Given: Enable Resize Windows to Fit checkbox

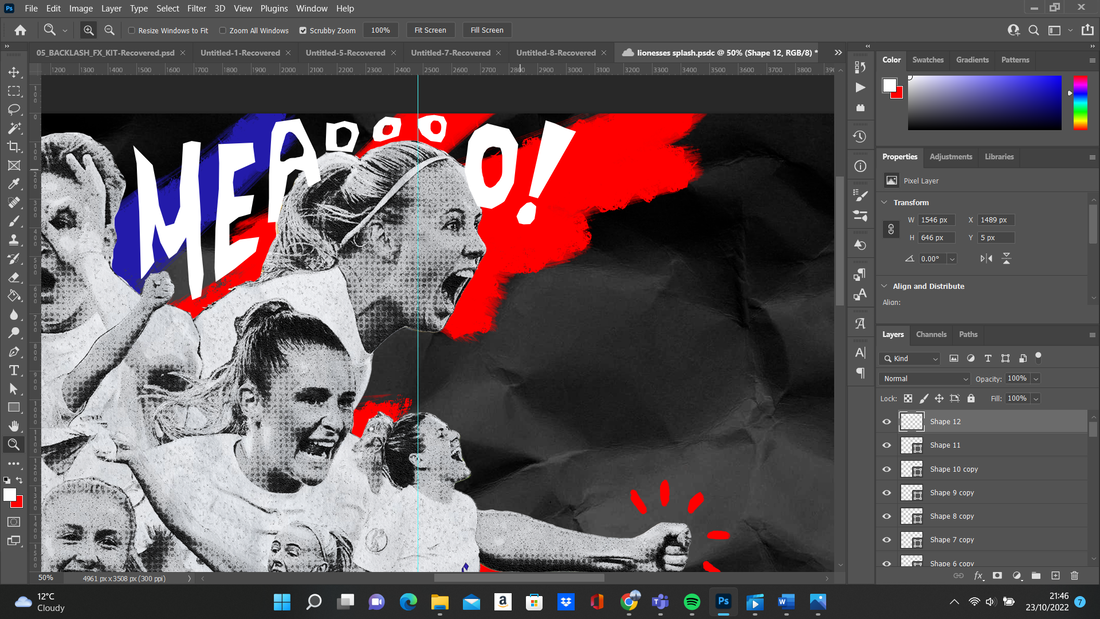Looking at the screenshot, I should (x=131, y=30).
